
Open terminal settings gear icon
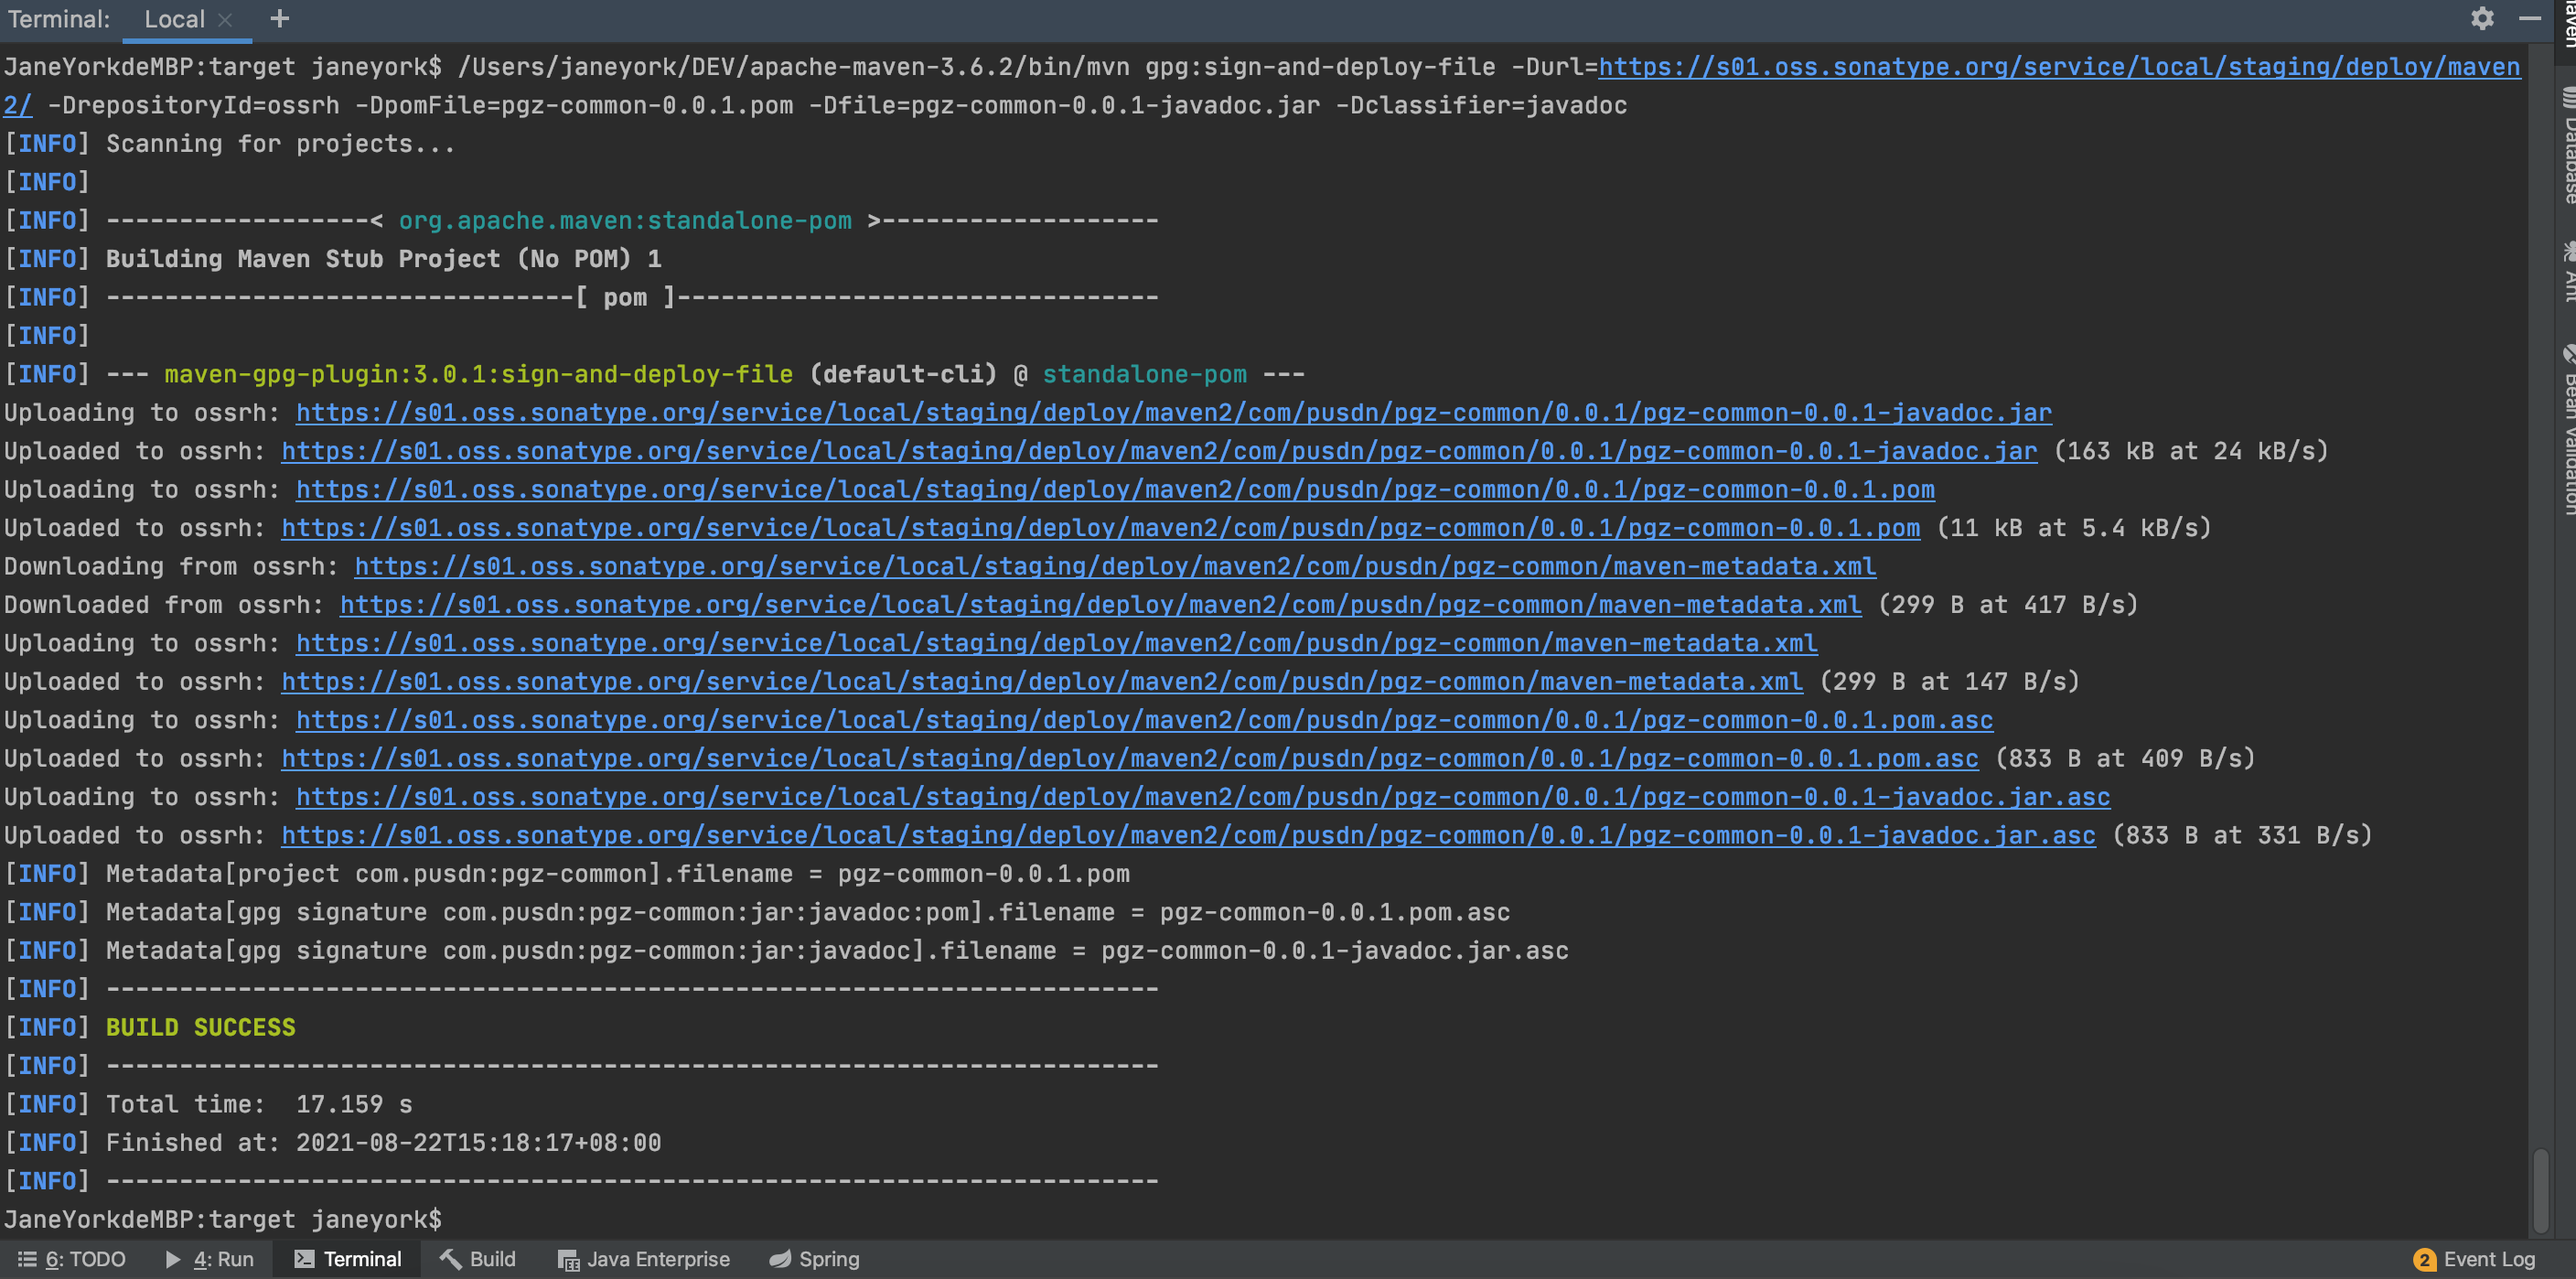(2482, 19)
